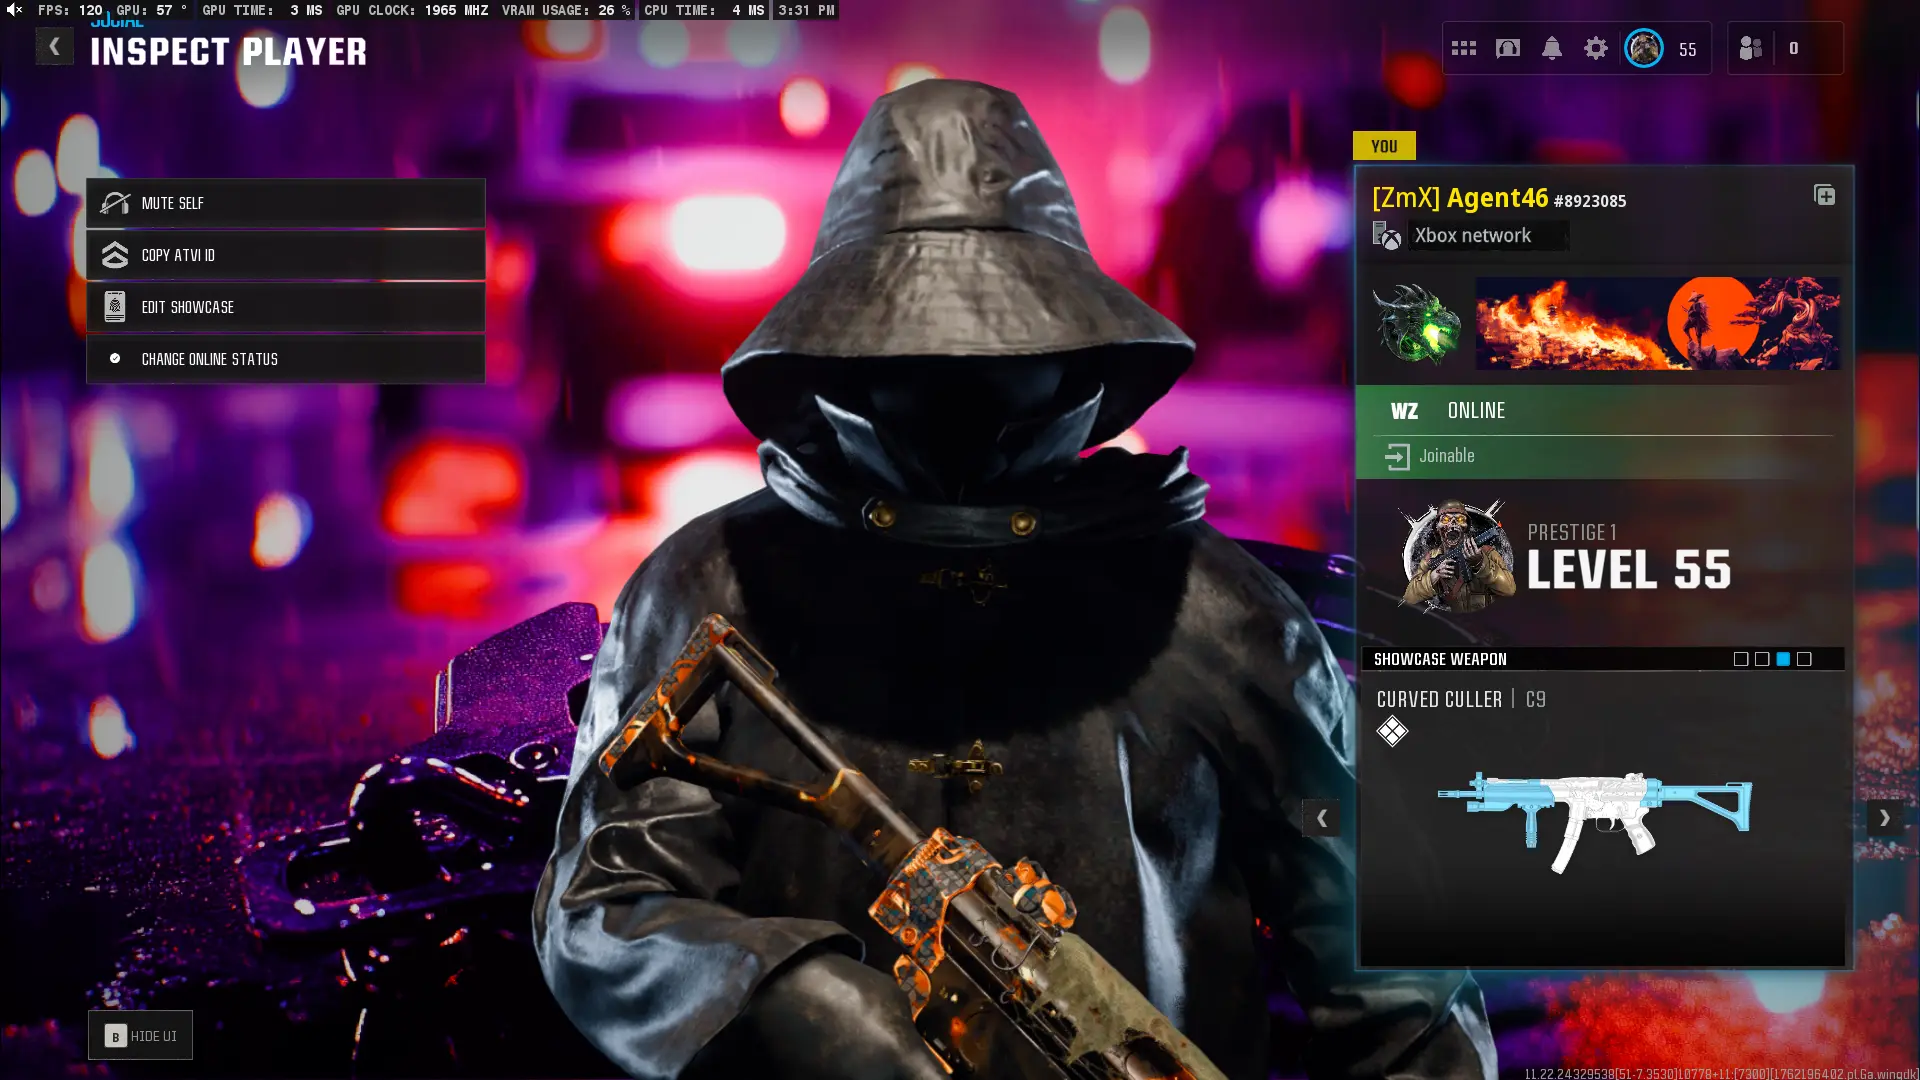Click the player profile avatar in the top bar
Screen dimensions: 1920x1080
coord(1644,48)
